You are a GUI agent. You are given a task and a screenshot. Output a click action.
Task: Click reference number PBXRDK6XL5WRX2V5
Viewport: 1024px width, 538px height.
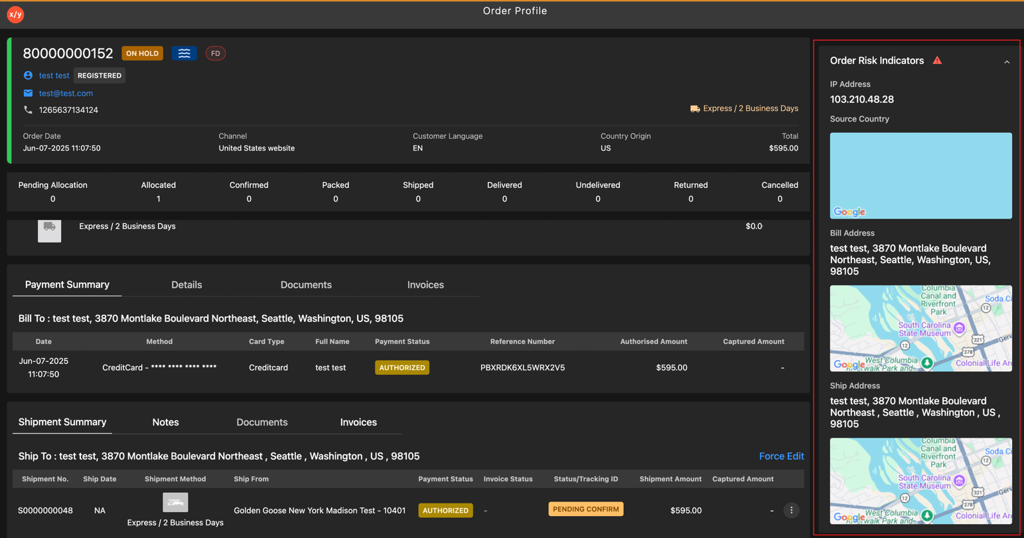pos(522,368)
